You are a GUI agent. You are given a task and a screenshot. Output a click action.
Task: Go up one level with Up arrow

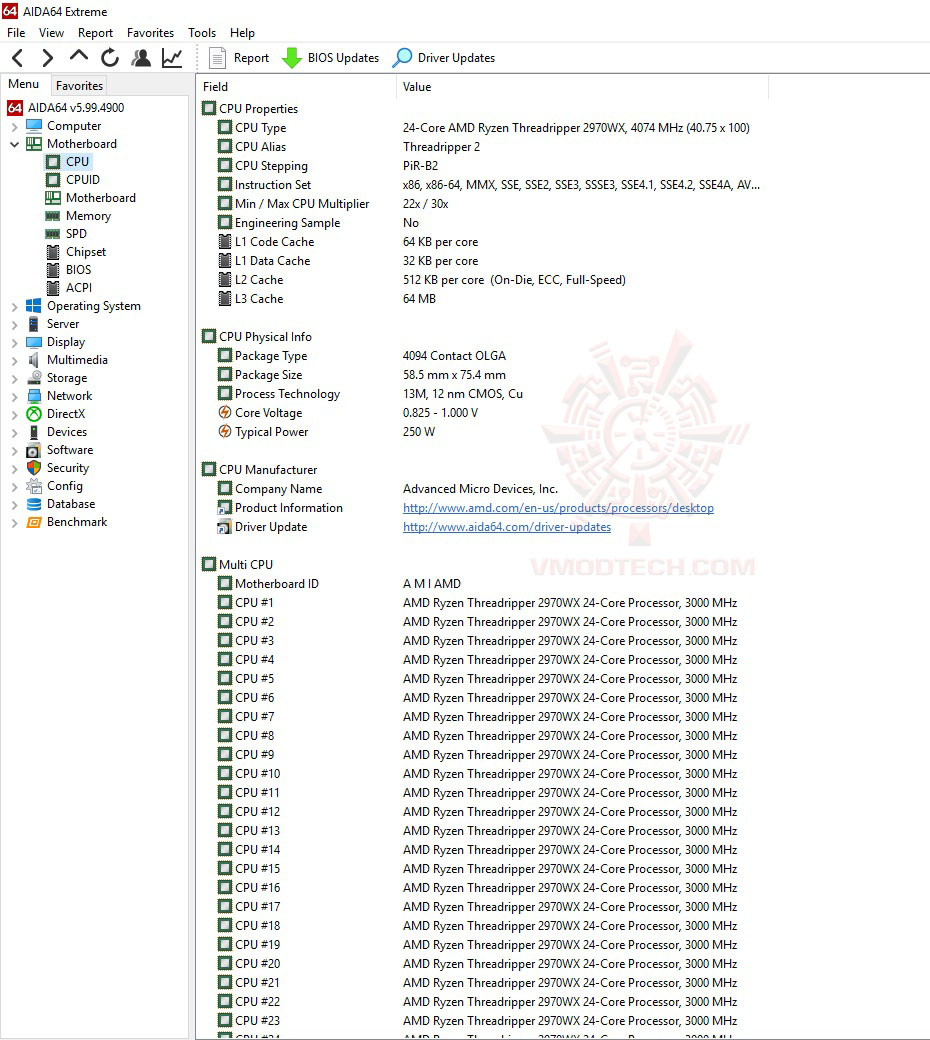pyautogui.click(x=79, y=57)
